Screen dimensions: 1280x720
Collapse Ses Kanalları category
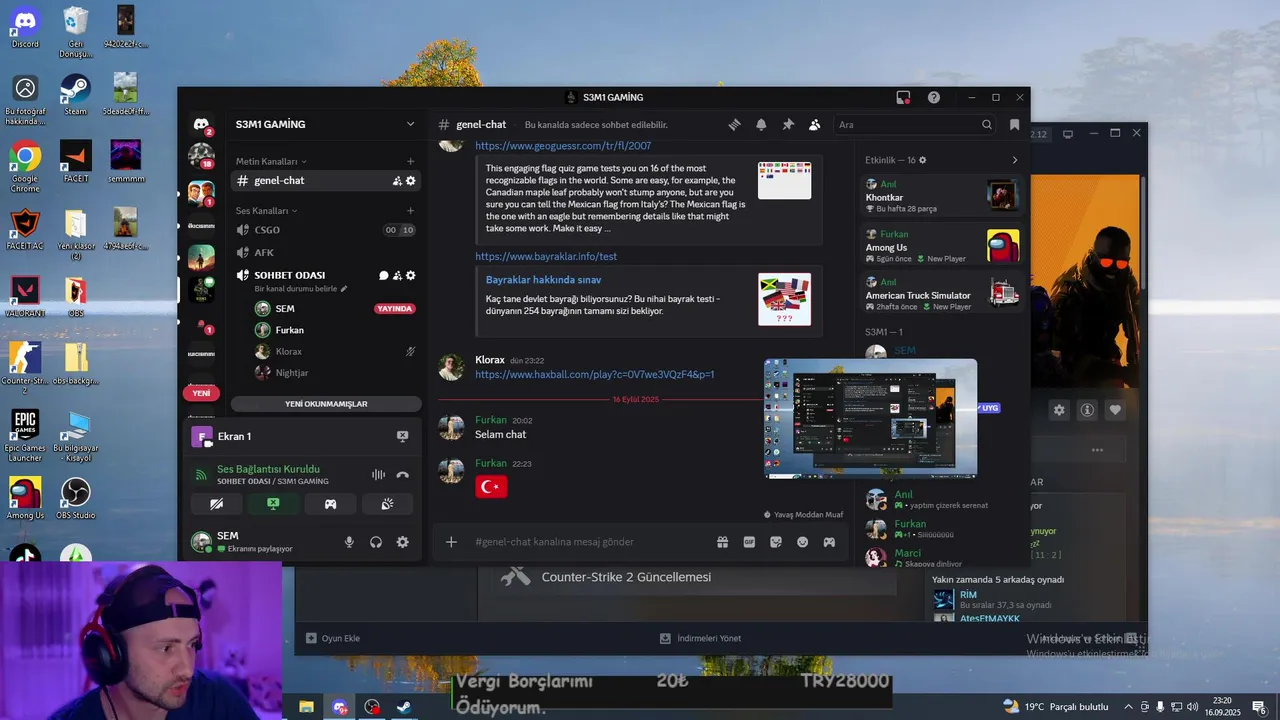point(266,211)
